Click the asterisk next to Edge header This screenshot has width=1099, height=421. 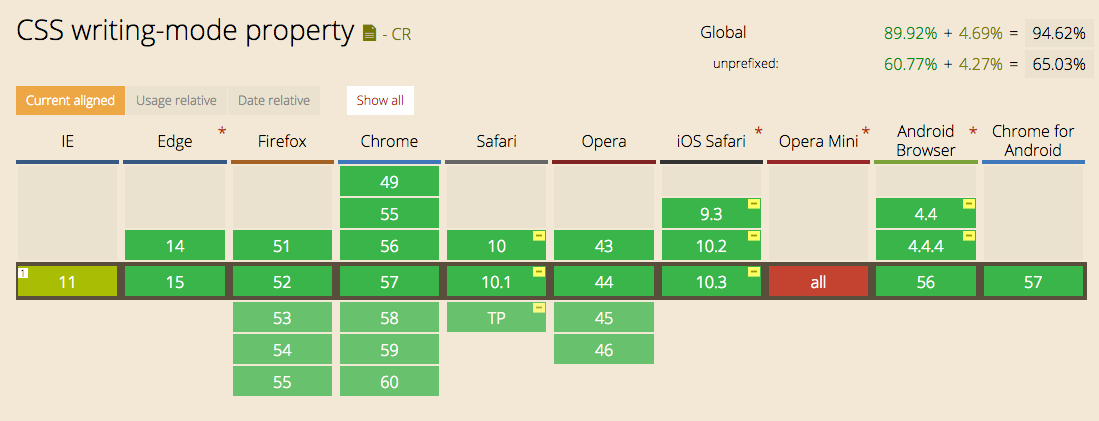coord(222,132)
